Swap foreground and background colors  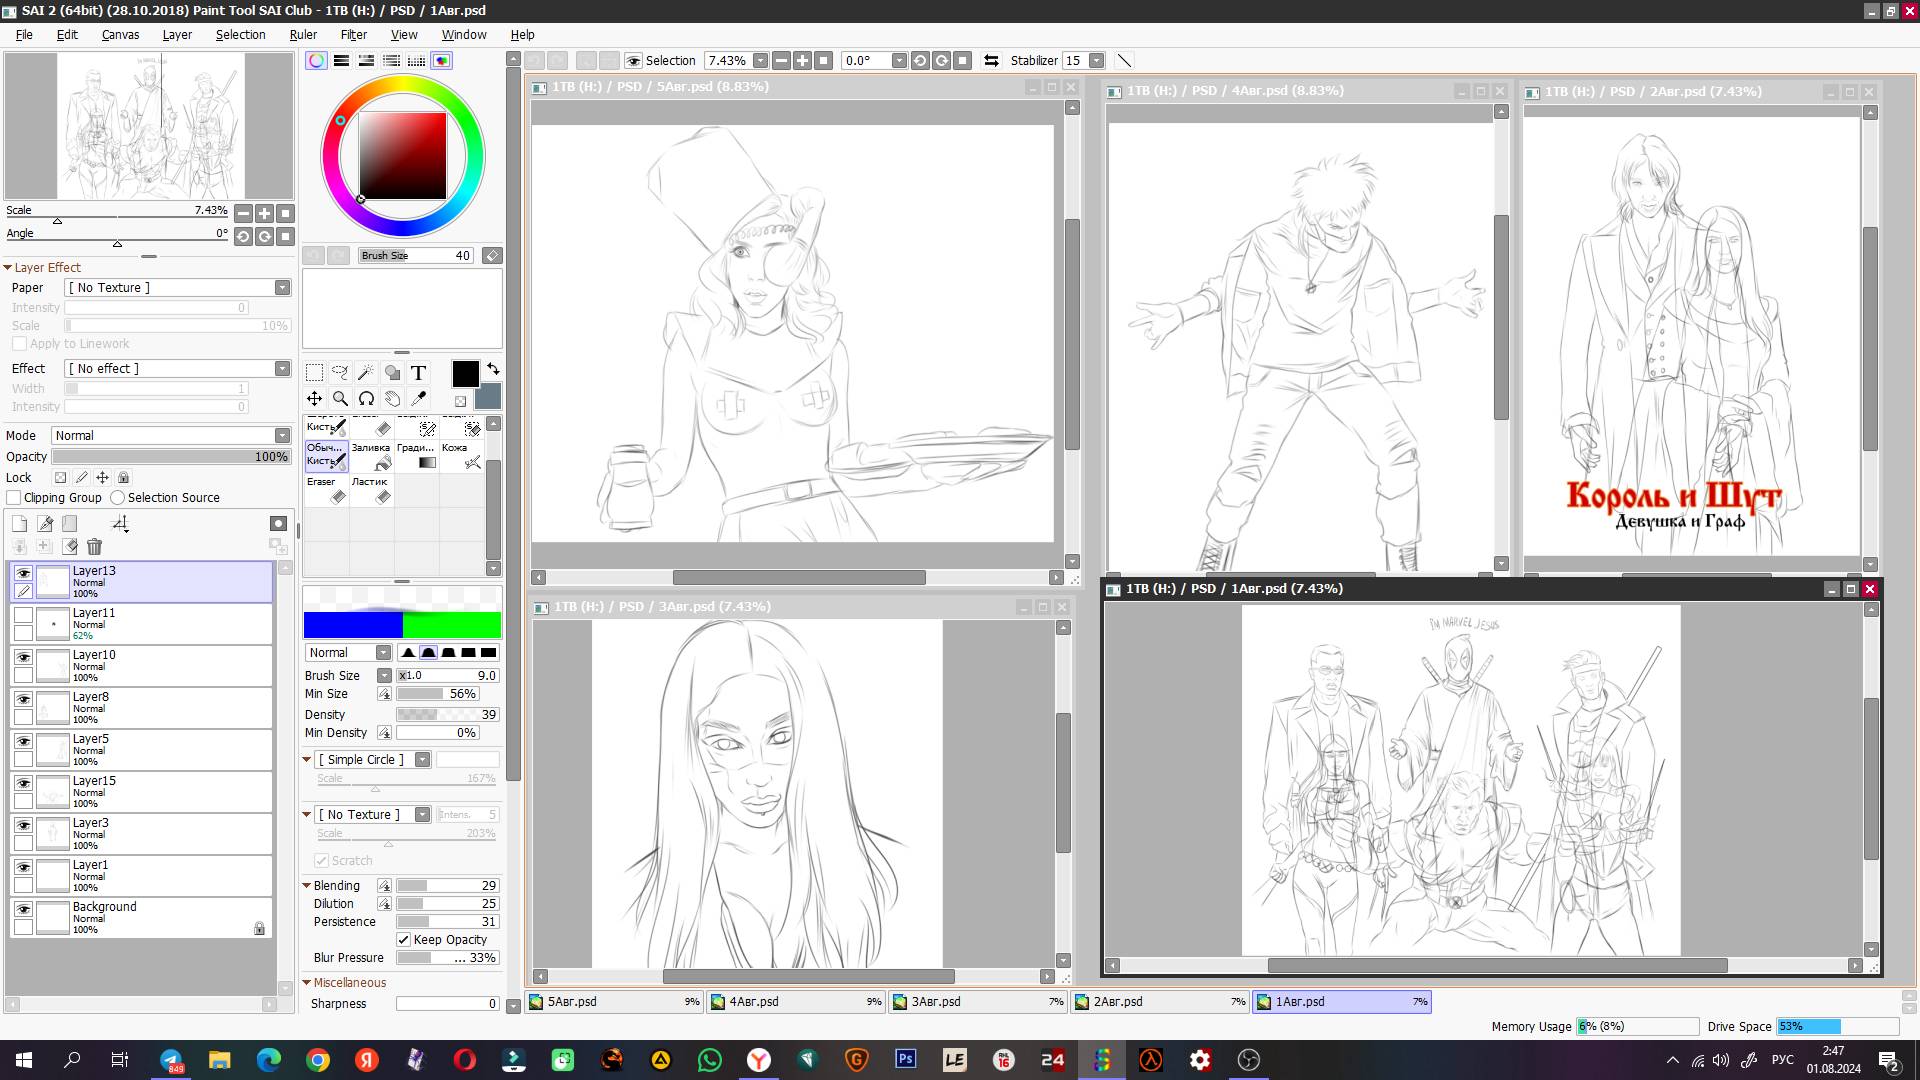492,369
